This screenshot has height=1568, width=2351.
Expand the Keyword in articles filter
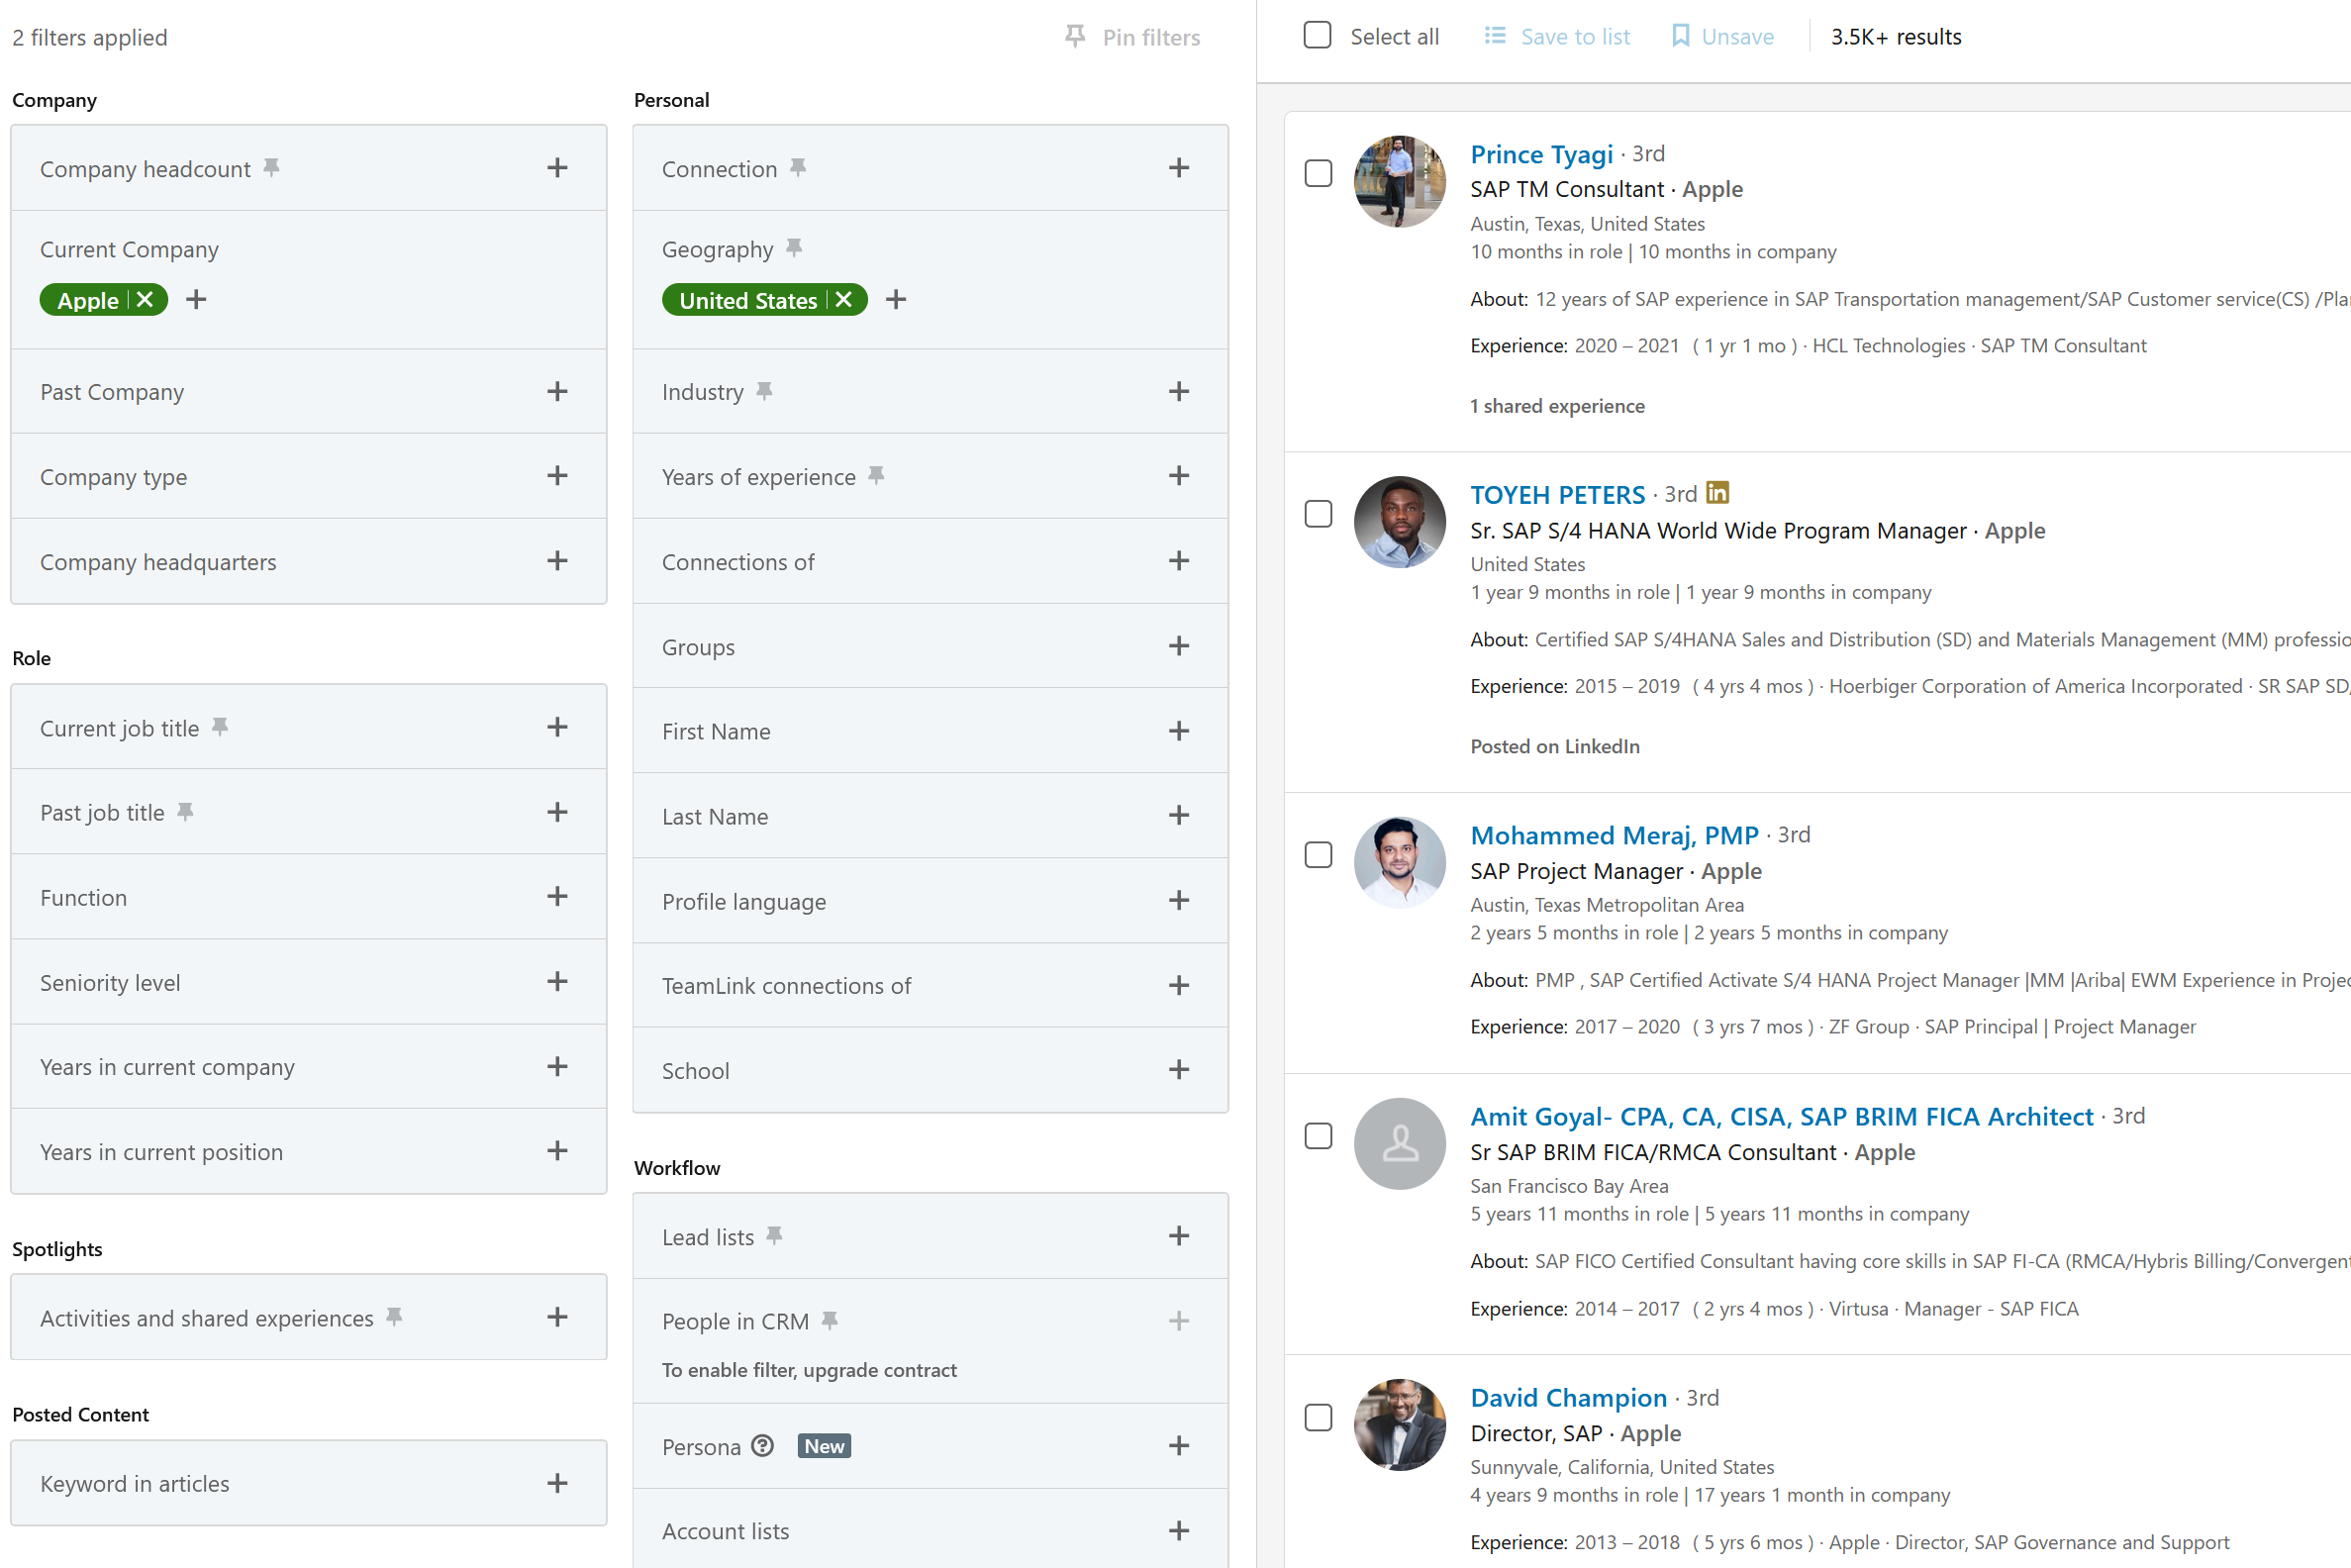tap(557, 1483)
